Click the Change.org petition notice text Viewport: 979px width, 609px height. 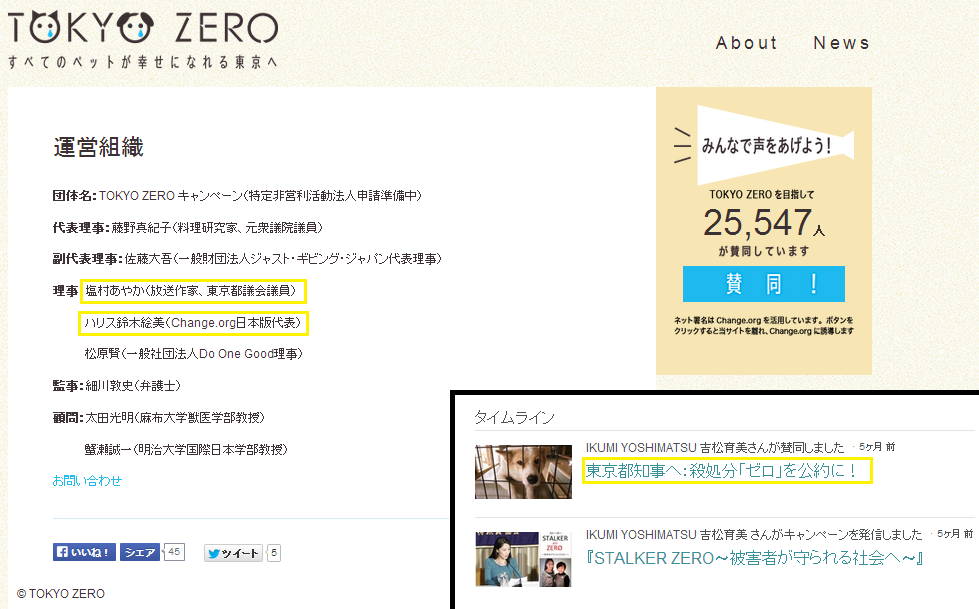(764, 325)
